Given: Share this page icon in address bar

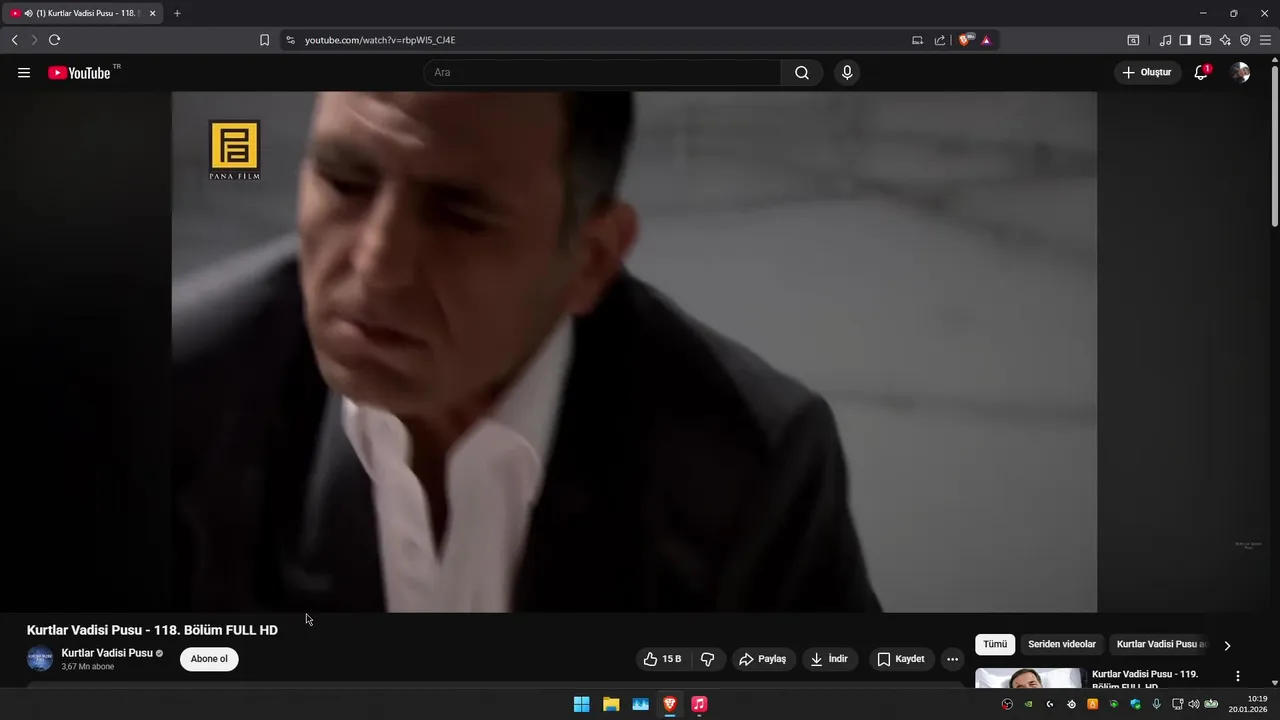Looking at the screenshot, I should click(x=940, y=40).
